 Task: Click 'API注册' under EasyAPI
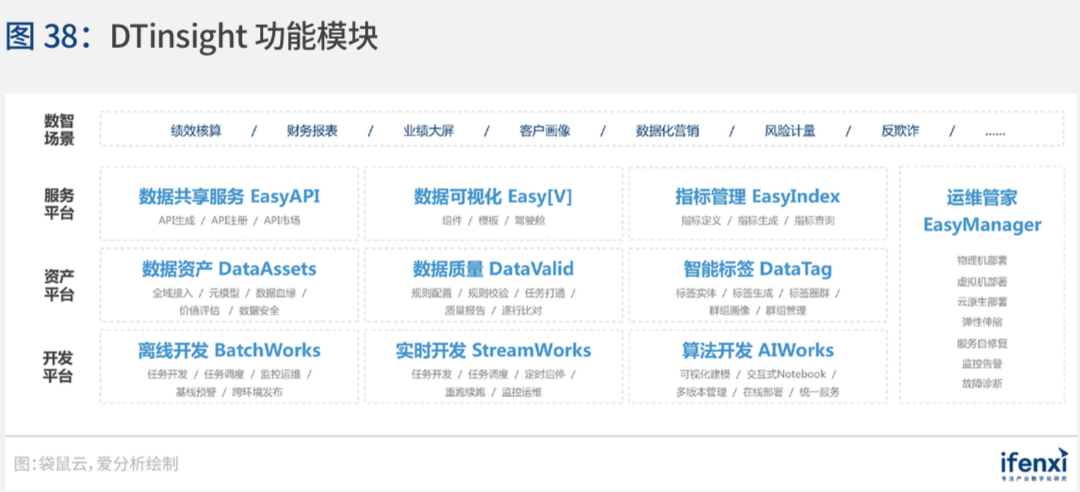coord(229,221)
